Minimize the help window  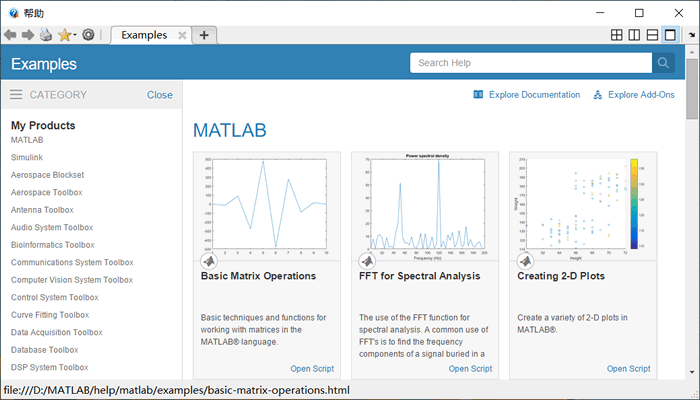[x=600, y=13]
